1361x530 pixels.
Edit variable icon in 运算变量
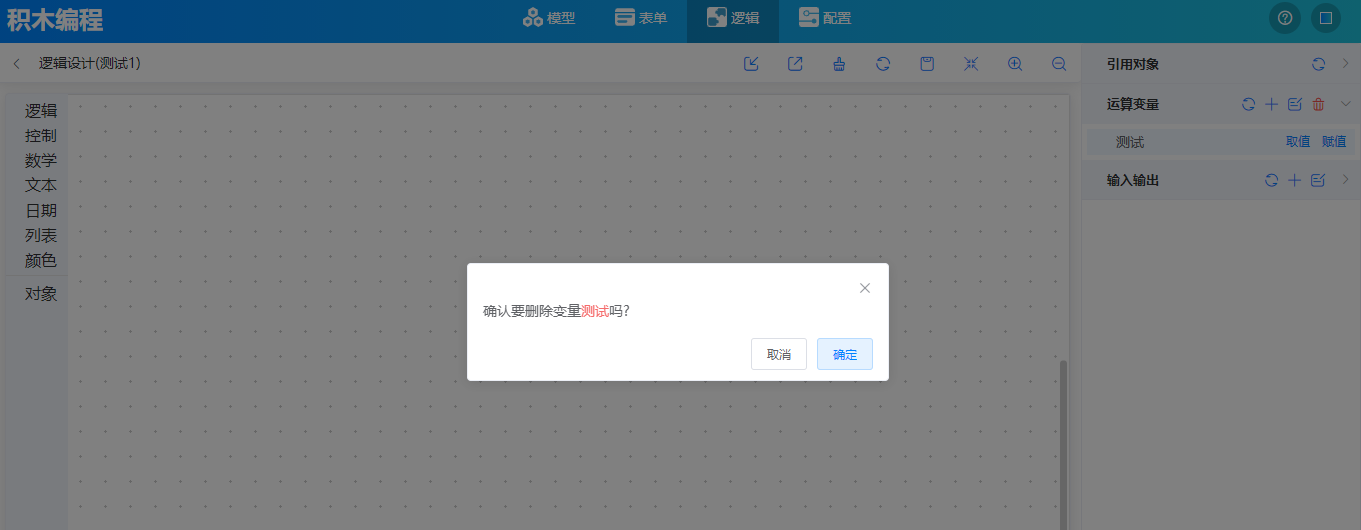pos(1294,104)
